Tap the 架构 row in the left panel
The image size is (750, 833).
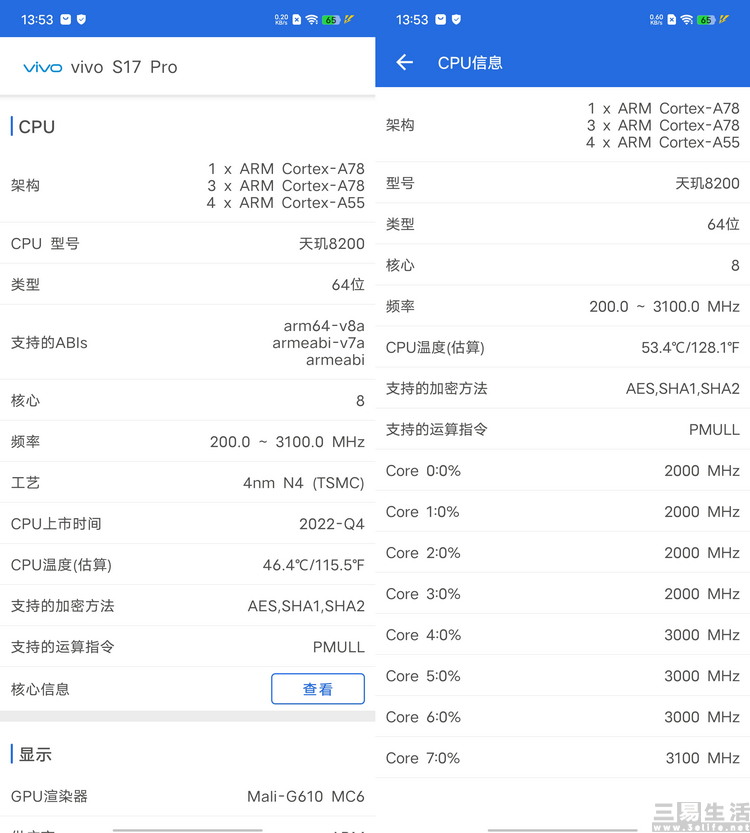[x=188, y=185]
